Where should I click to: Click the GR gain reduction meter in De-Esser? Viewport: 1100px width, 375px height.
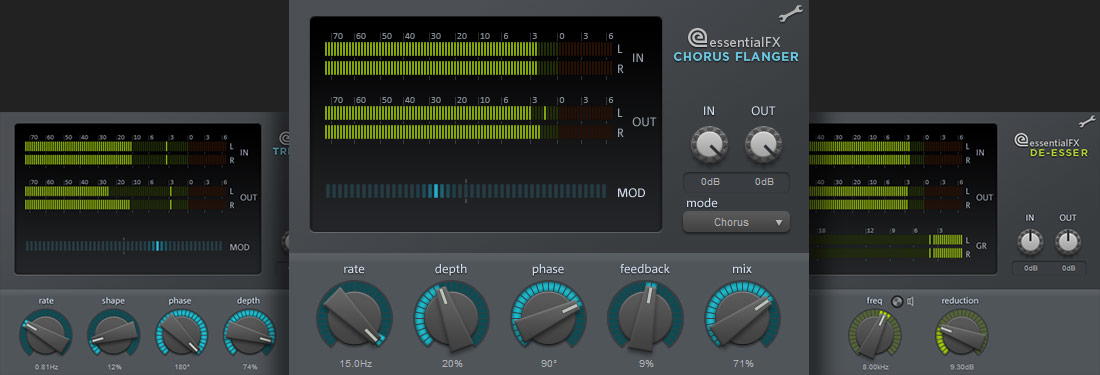coord(886,247)
